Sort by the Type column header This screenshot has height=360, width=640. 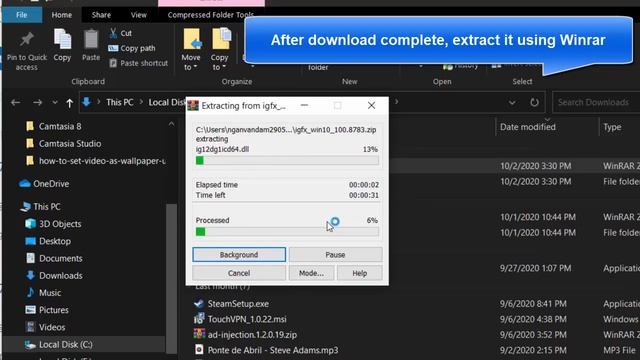click(x=612, y=127)
